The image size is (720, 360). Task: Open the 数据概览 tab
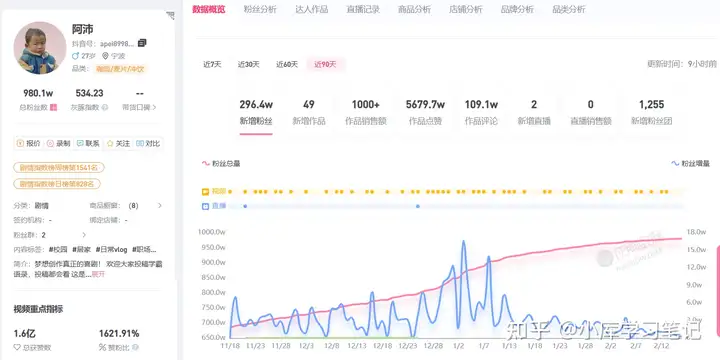point(208,10)
